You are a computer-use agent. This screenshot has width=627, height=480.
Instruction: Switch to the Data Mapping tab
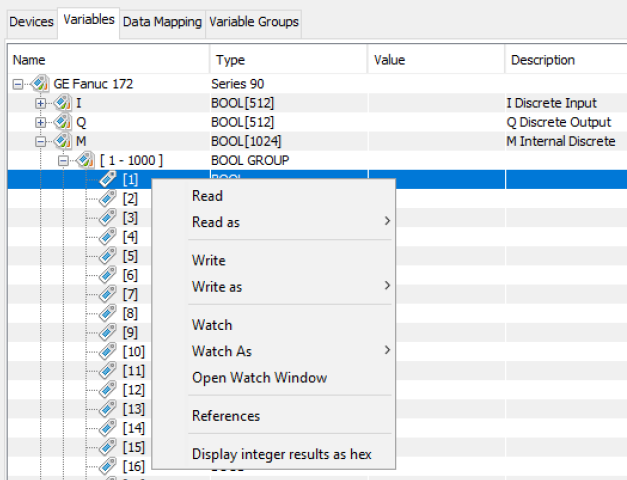162,22
